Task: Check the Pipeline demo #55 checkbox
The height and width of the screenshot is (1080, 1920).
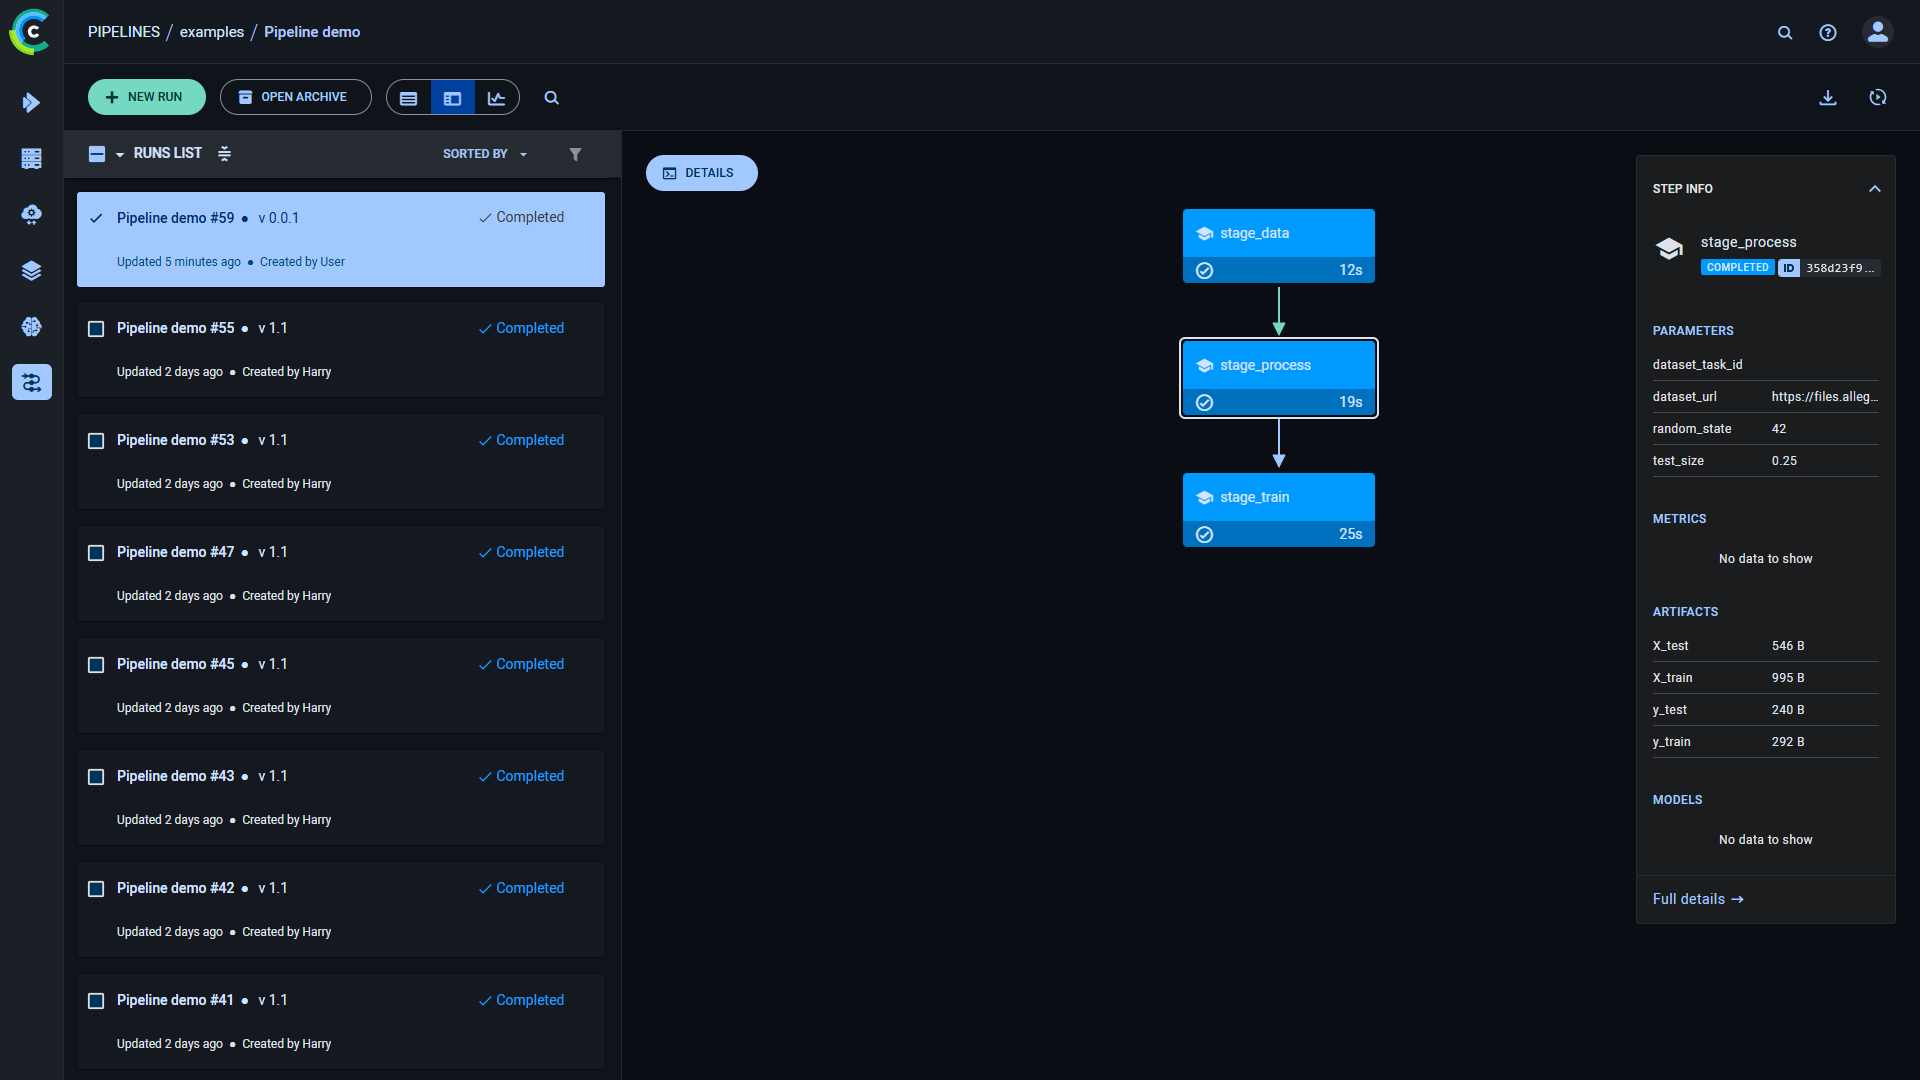Action: pyautogui.click(x=96, y=328)
